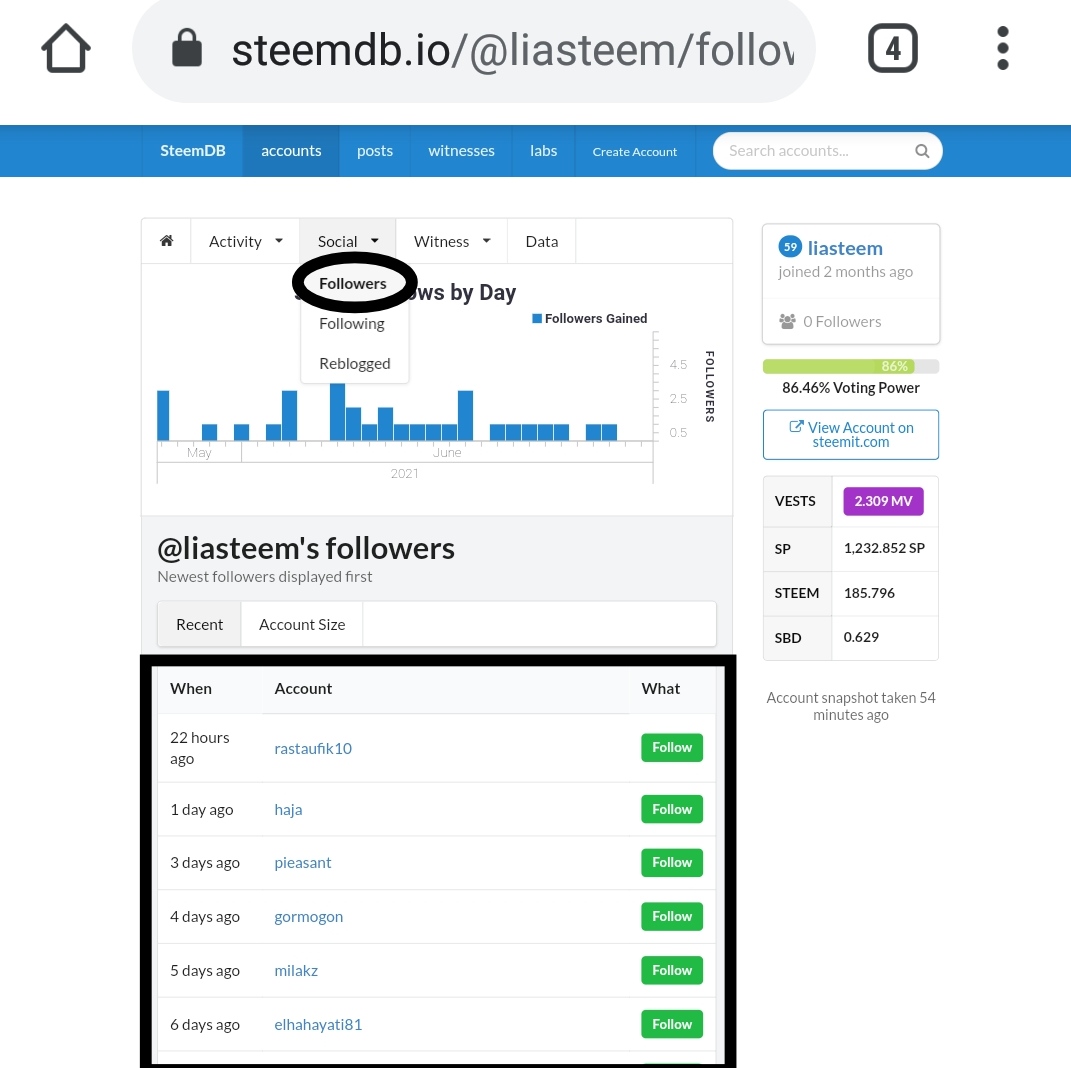Collapse the Social dropdown

[348, 241]
